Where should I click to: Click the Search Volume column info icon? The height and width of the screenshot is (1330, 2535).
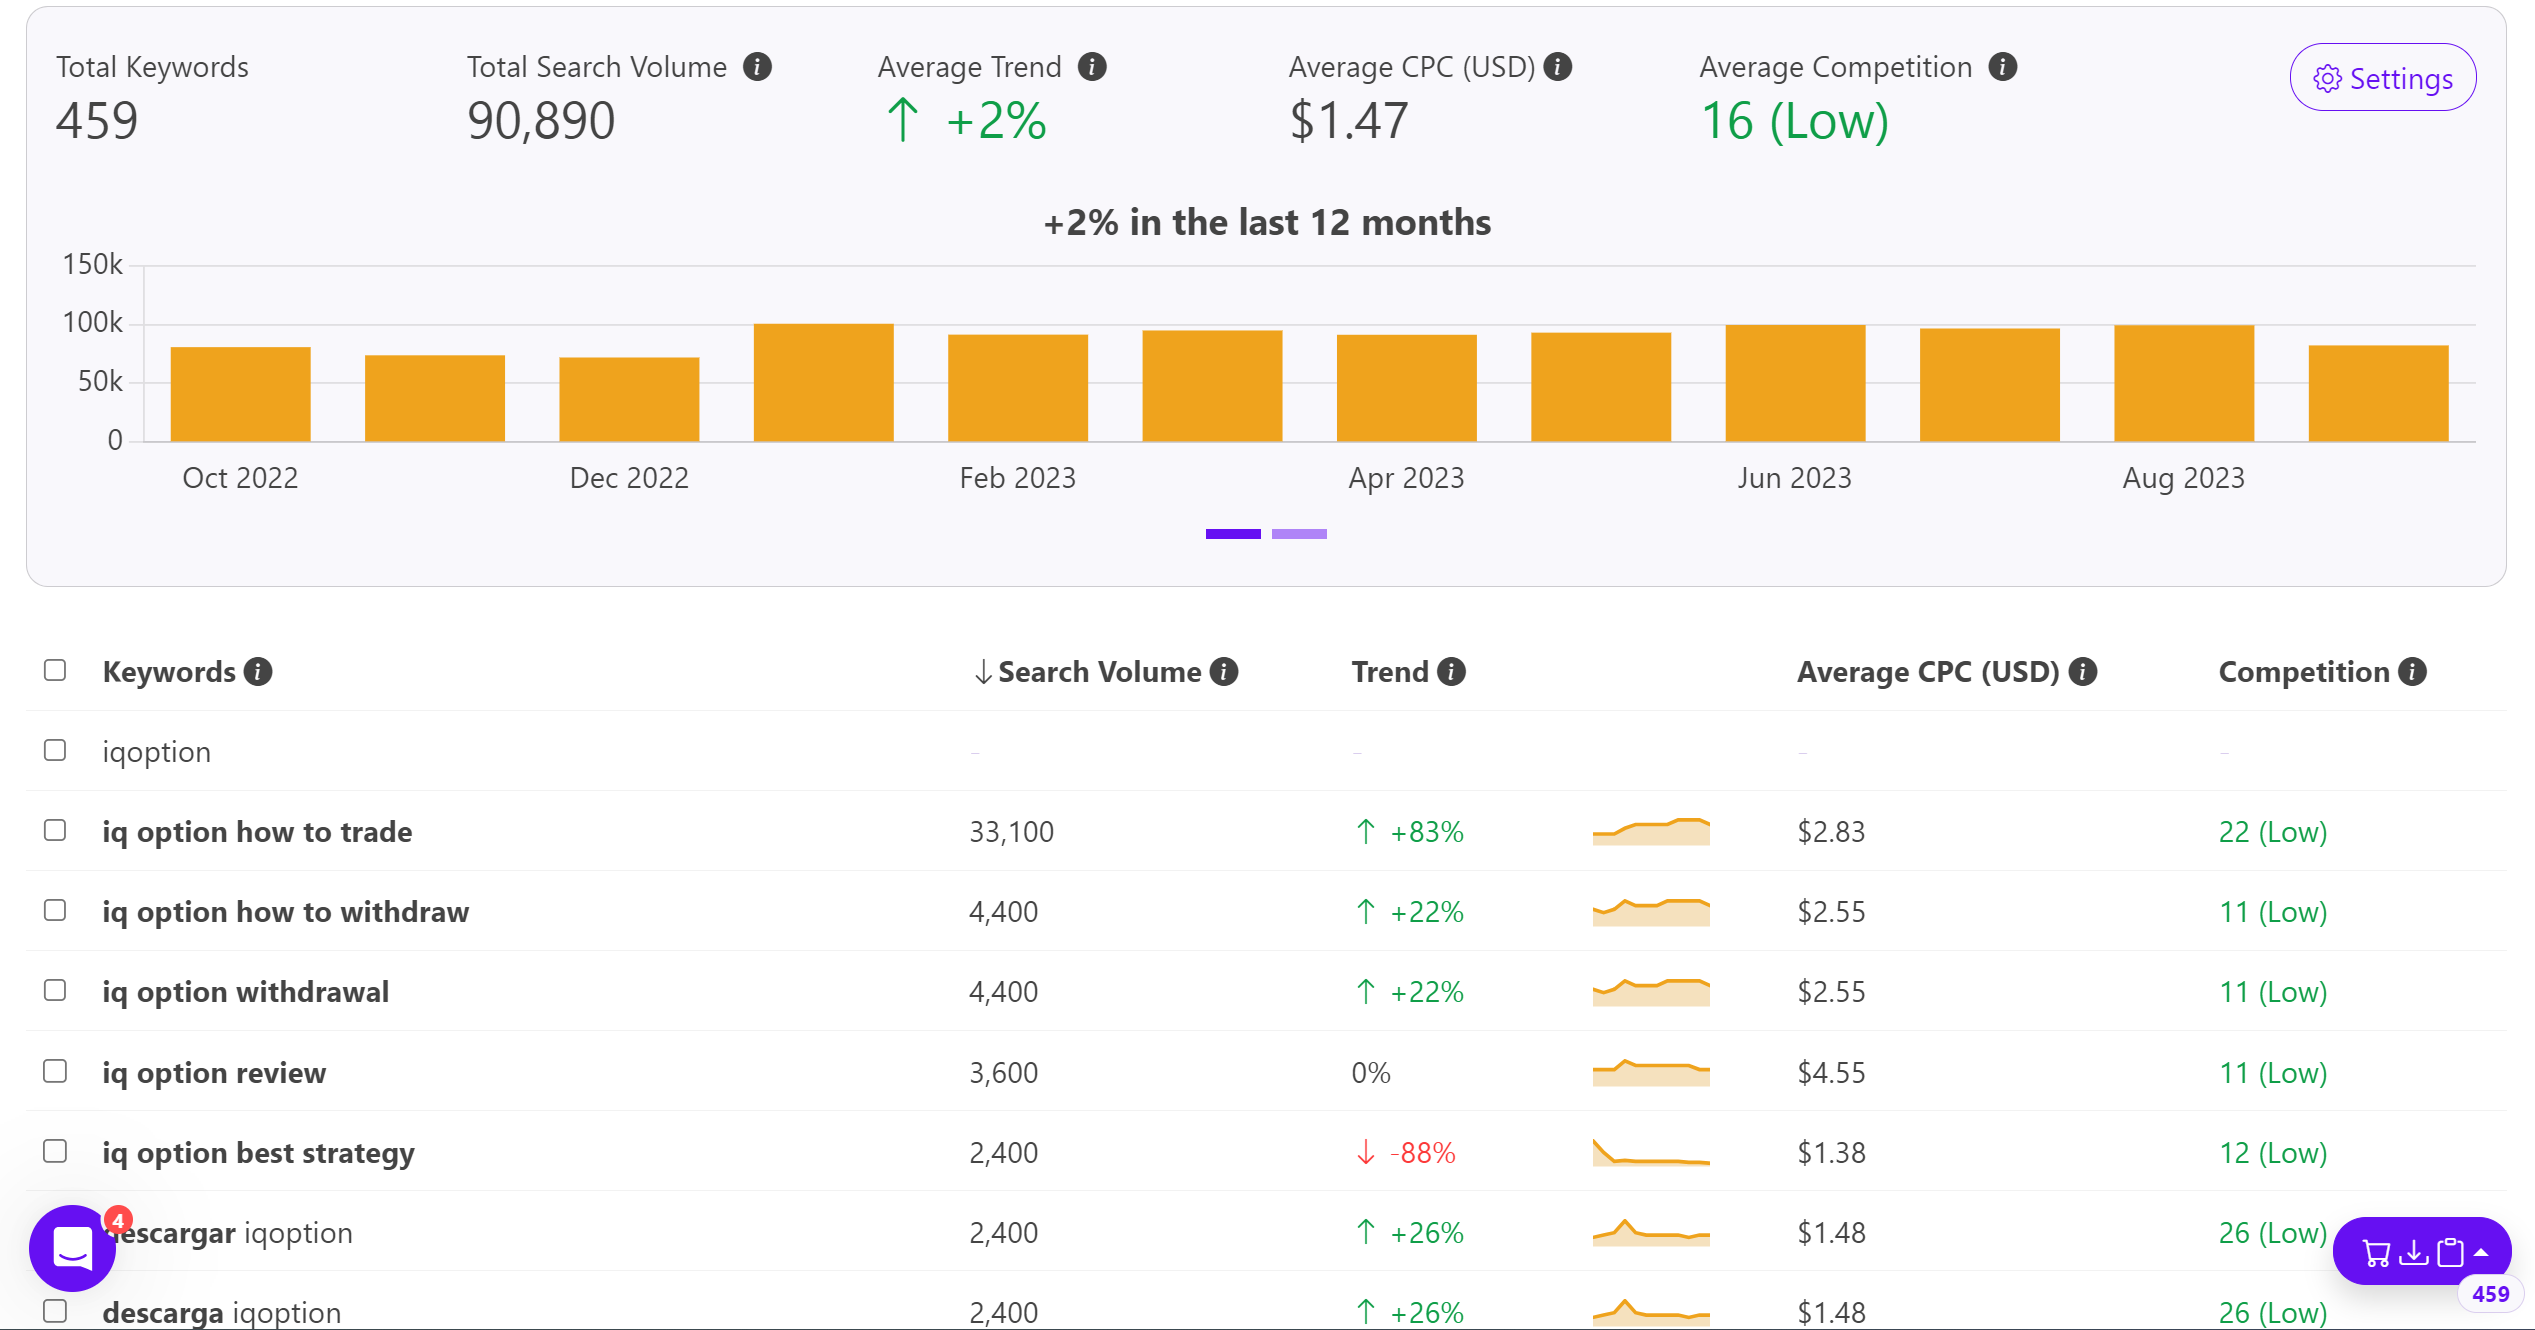[1224, 672]
